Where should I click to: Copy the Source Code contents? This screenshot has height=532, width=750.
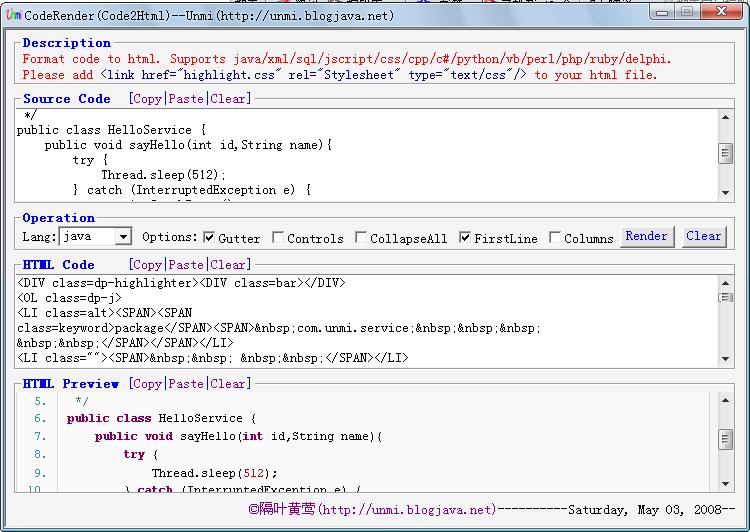[x=147, y=99]
